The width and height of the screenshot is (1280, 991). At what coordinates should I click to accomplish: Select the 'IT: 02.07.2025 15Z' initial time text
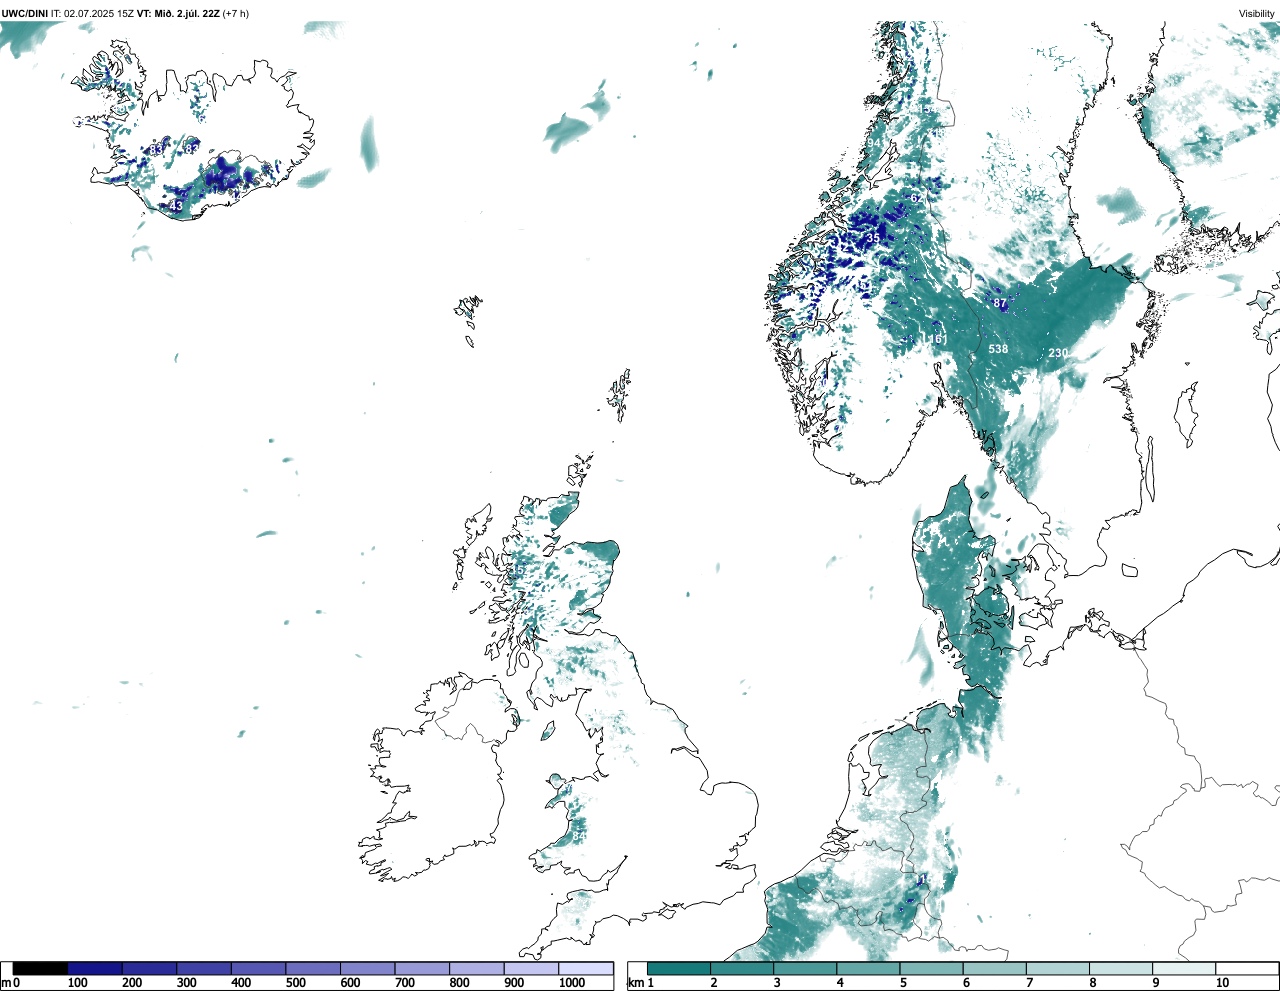93,14
